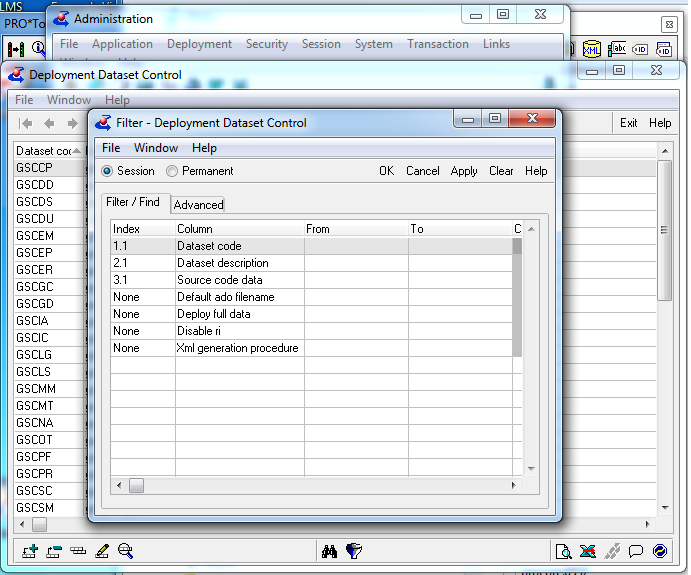691x575 pixels.
Task: Click the binoculars find icon
Action: click(x=329, y=551)
